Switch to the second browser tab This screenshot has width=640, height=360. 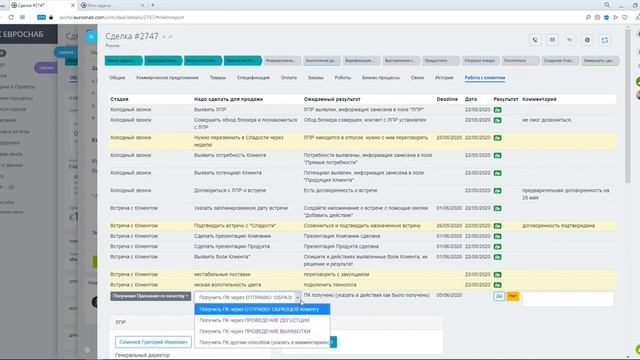[112, 5]
